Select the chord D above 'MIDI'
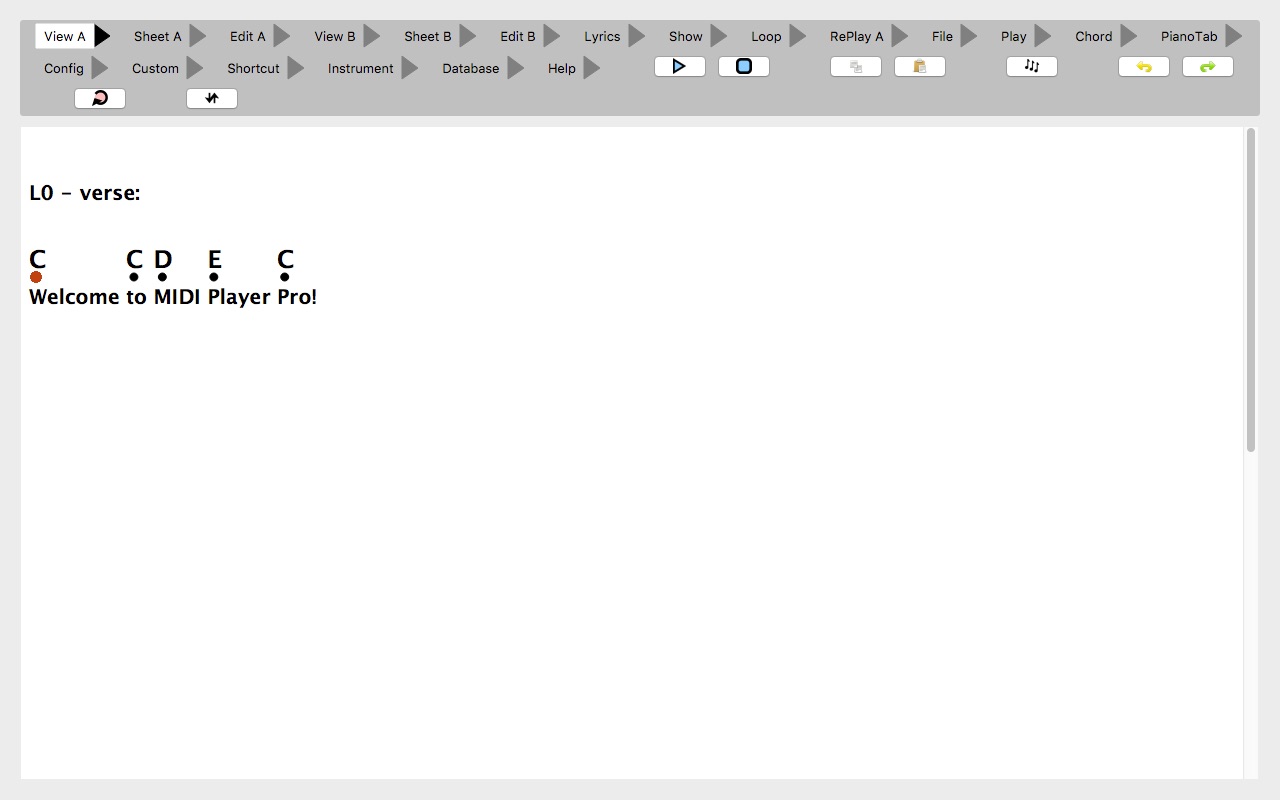Screen dimensions: 1280x800 [163, 259]
